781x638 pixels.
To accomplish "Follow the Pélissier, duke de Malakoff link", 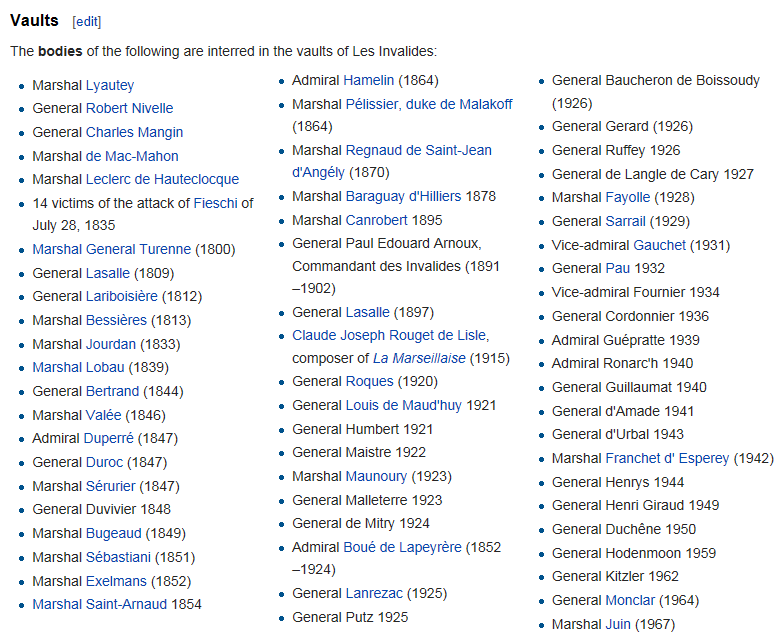I will 429,104.
